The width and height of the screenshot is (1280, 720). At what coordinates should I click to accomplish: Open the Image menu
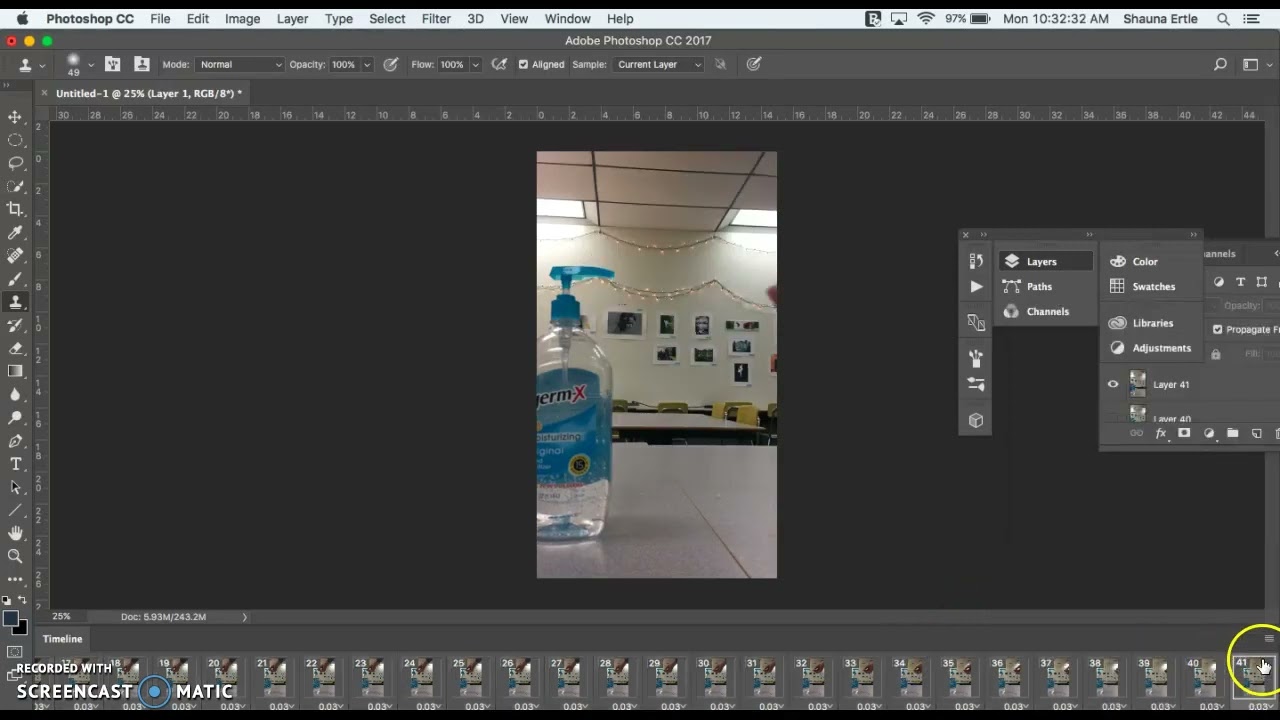(x=242, y=18)
